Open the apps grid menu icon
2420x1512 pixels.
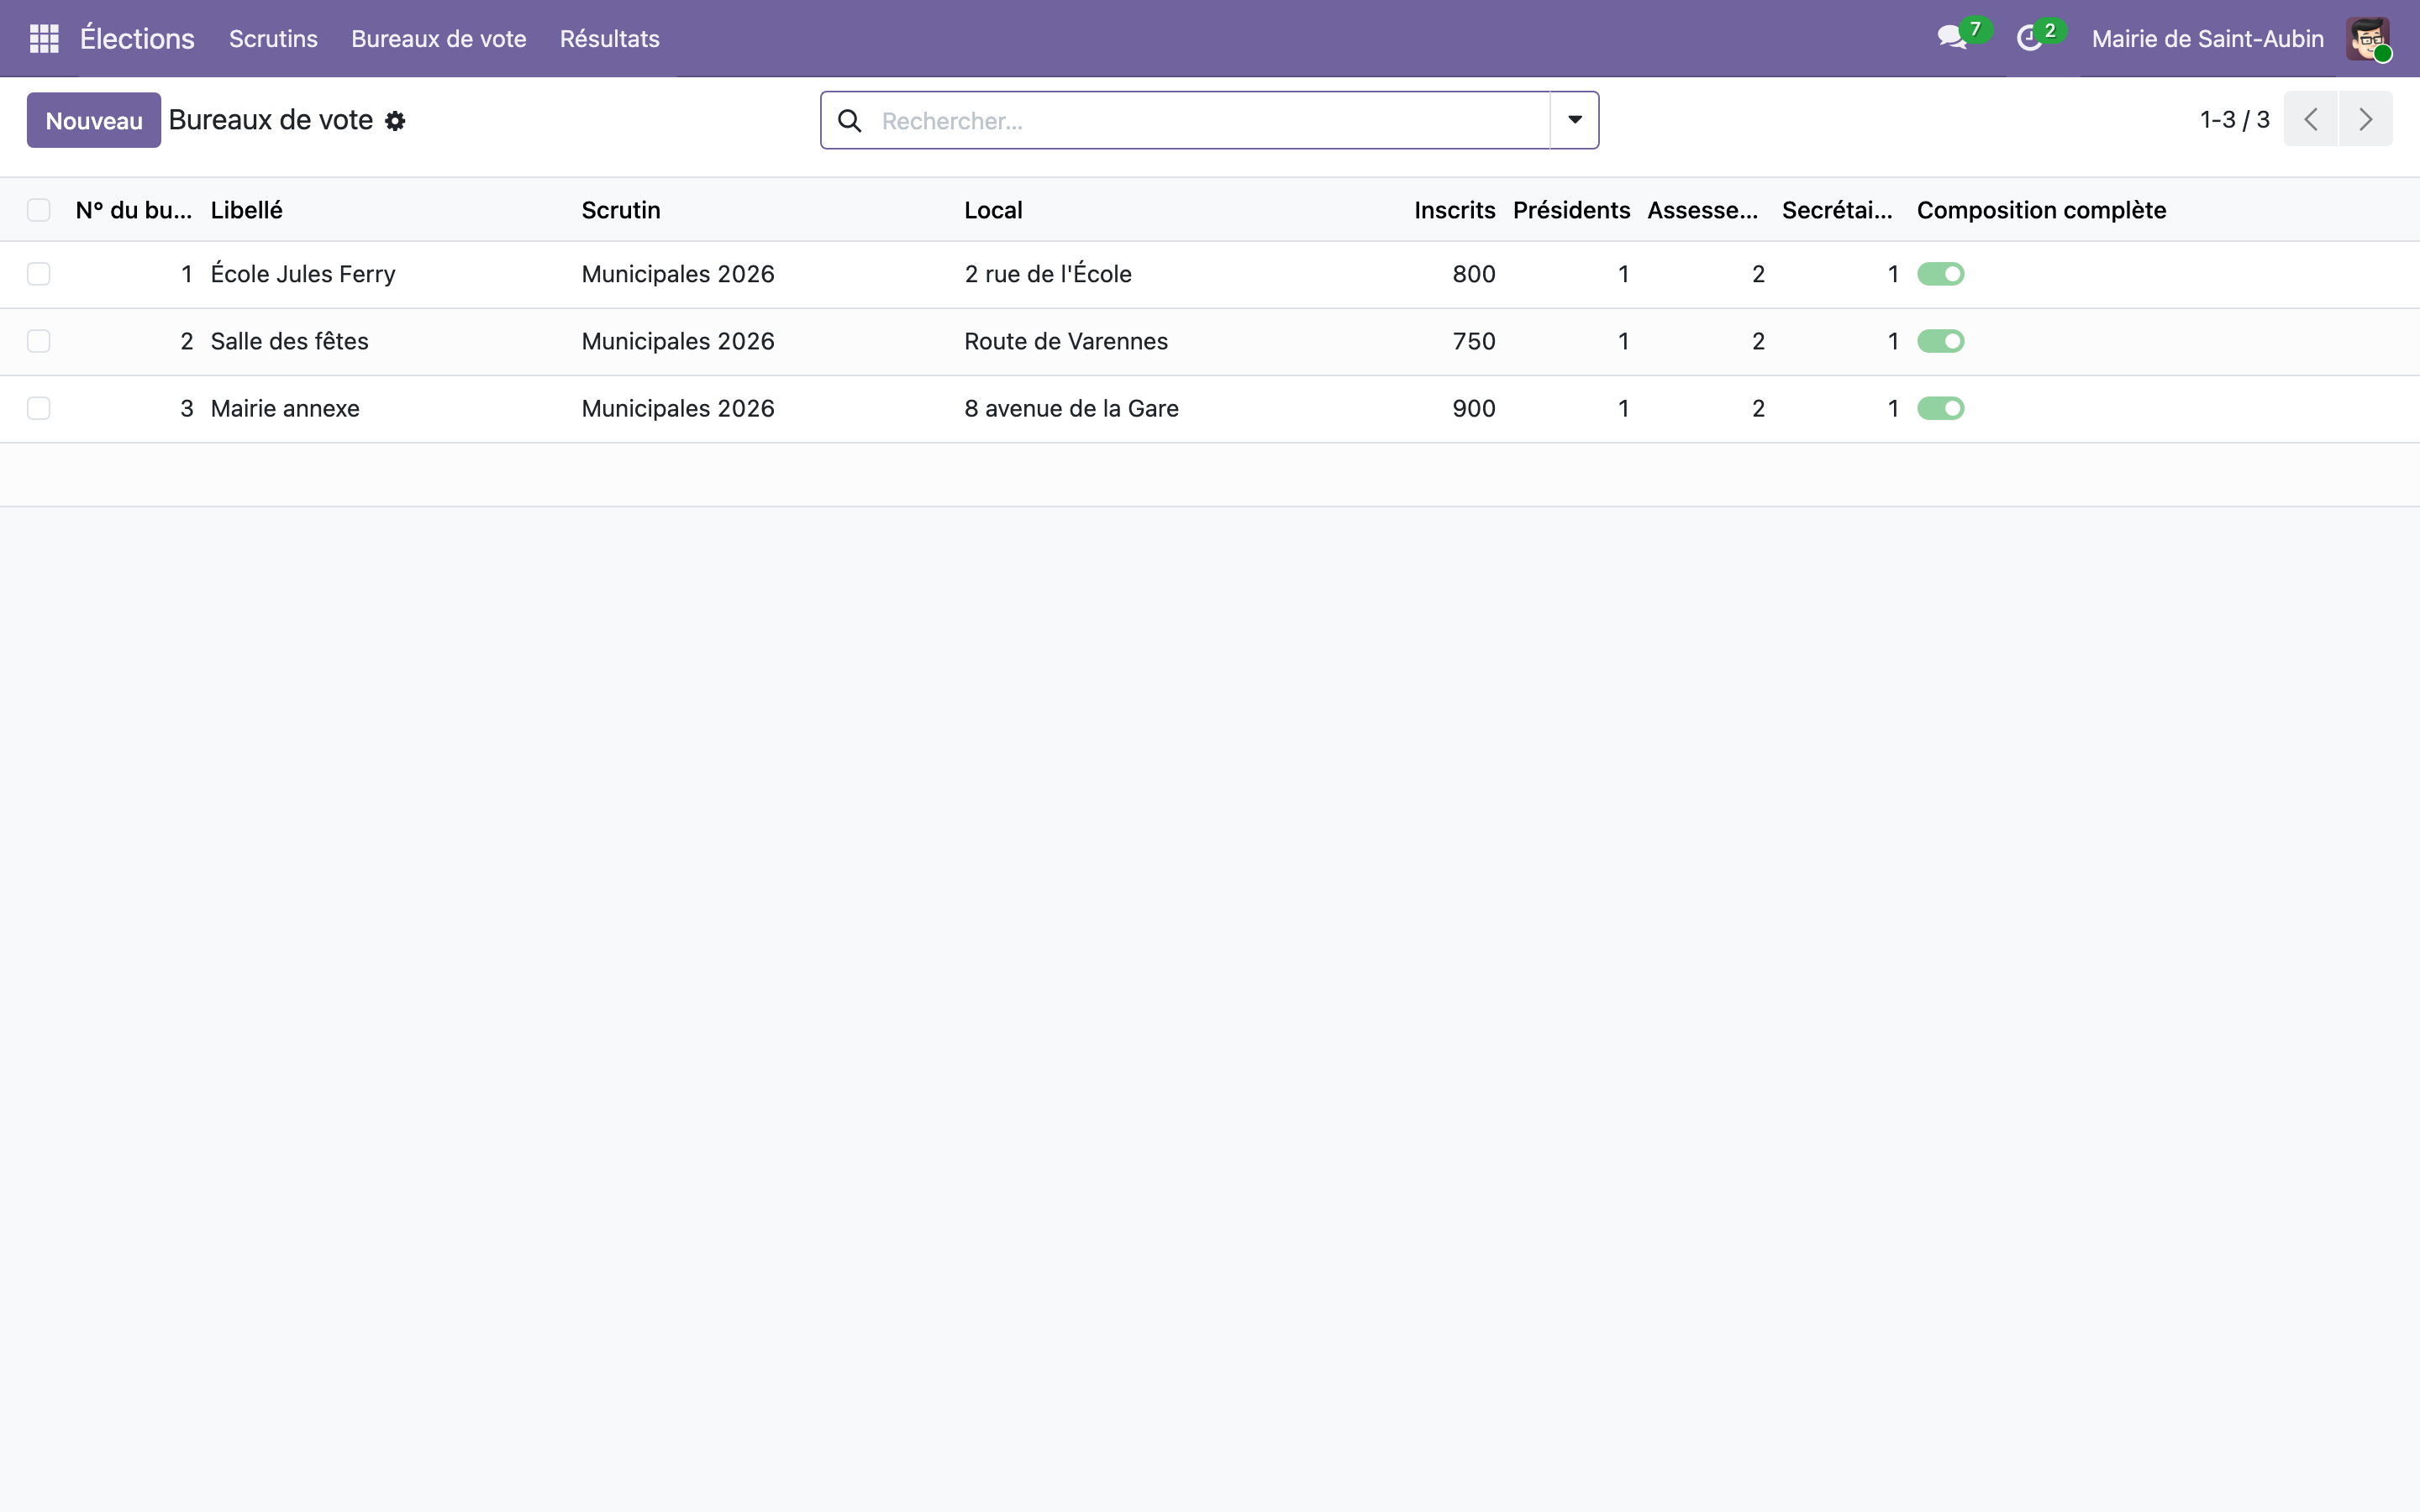(x=44, y=38)
